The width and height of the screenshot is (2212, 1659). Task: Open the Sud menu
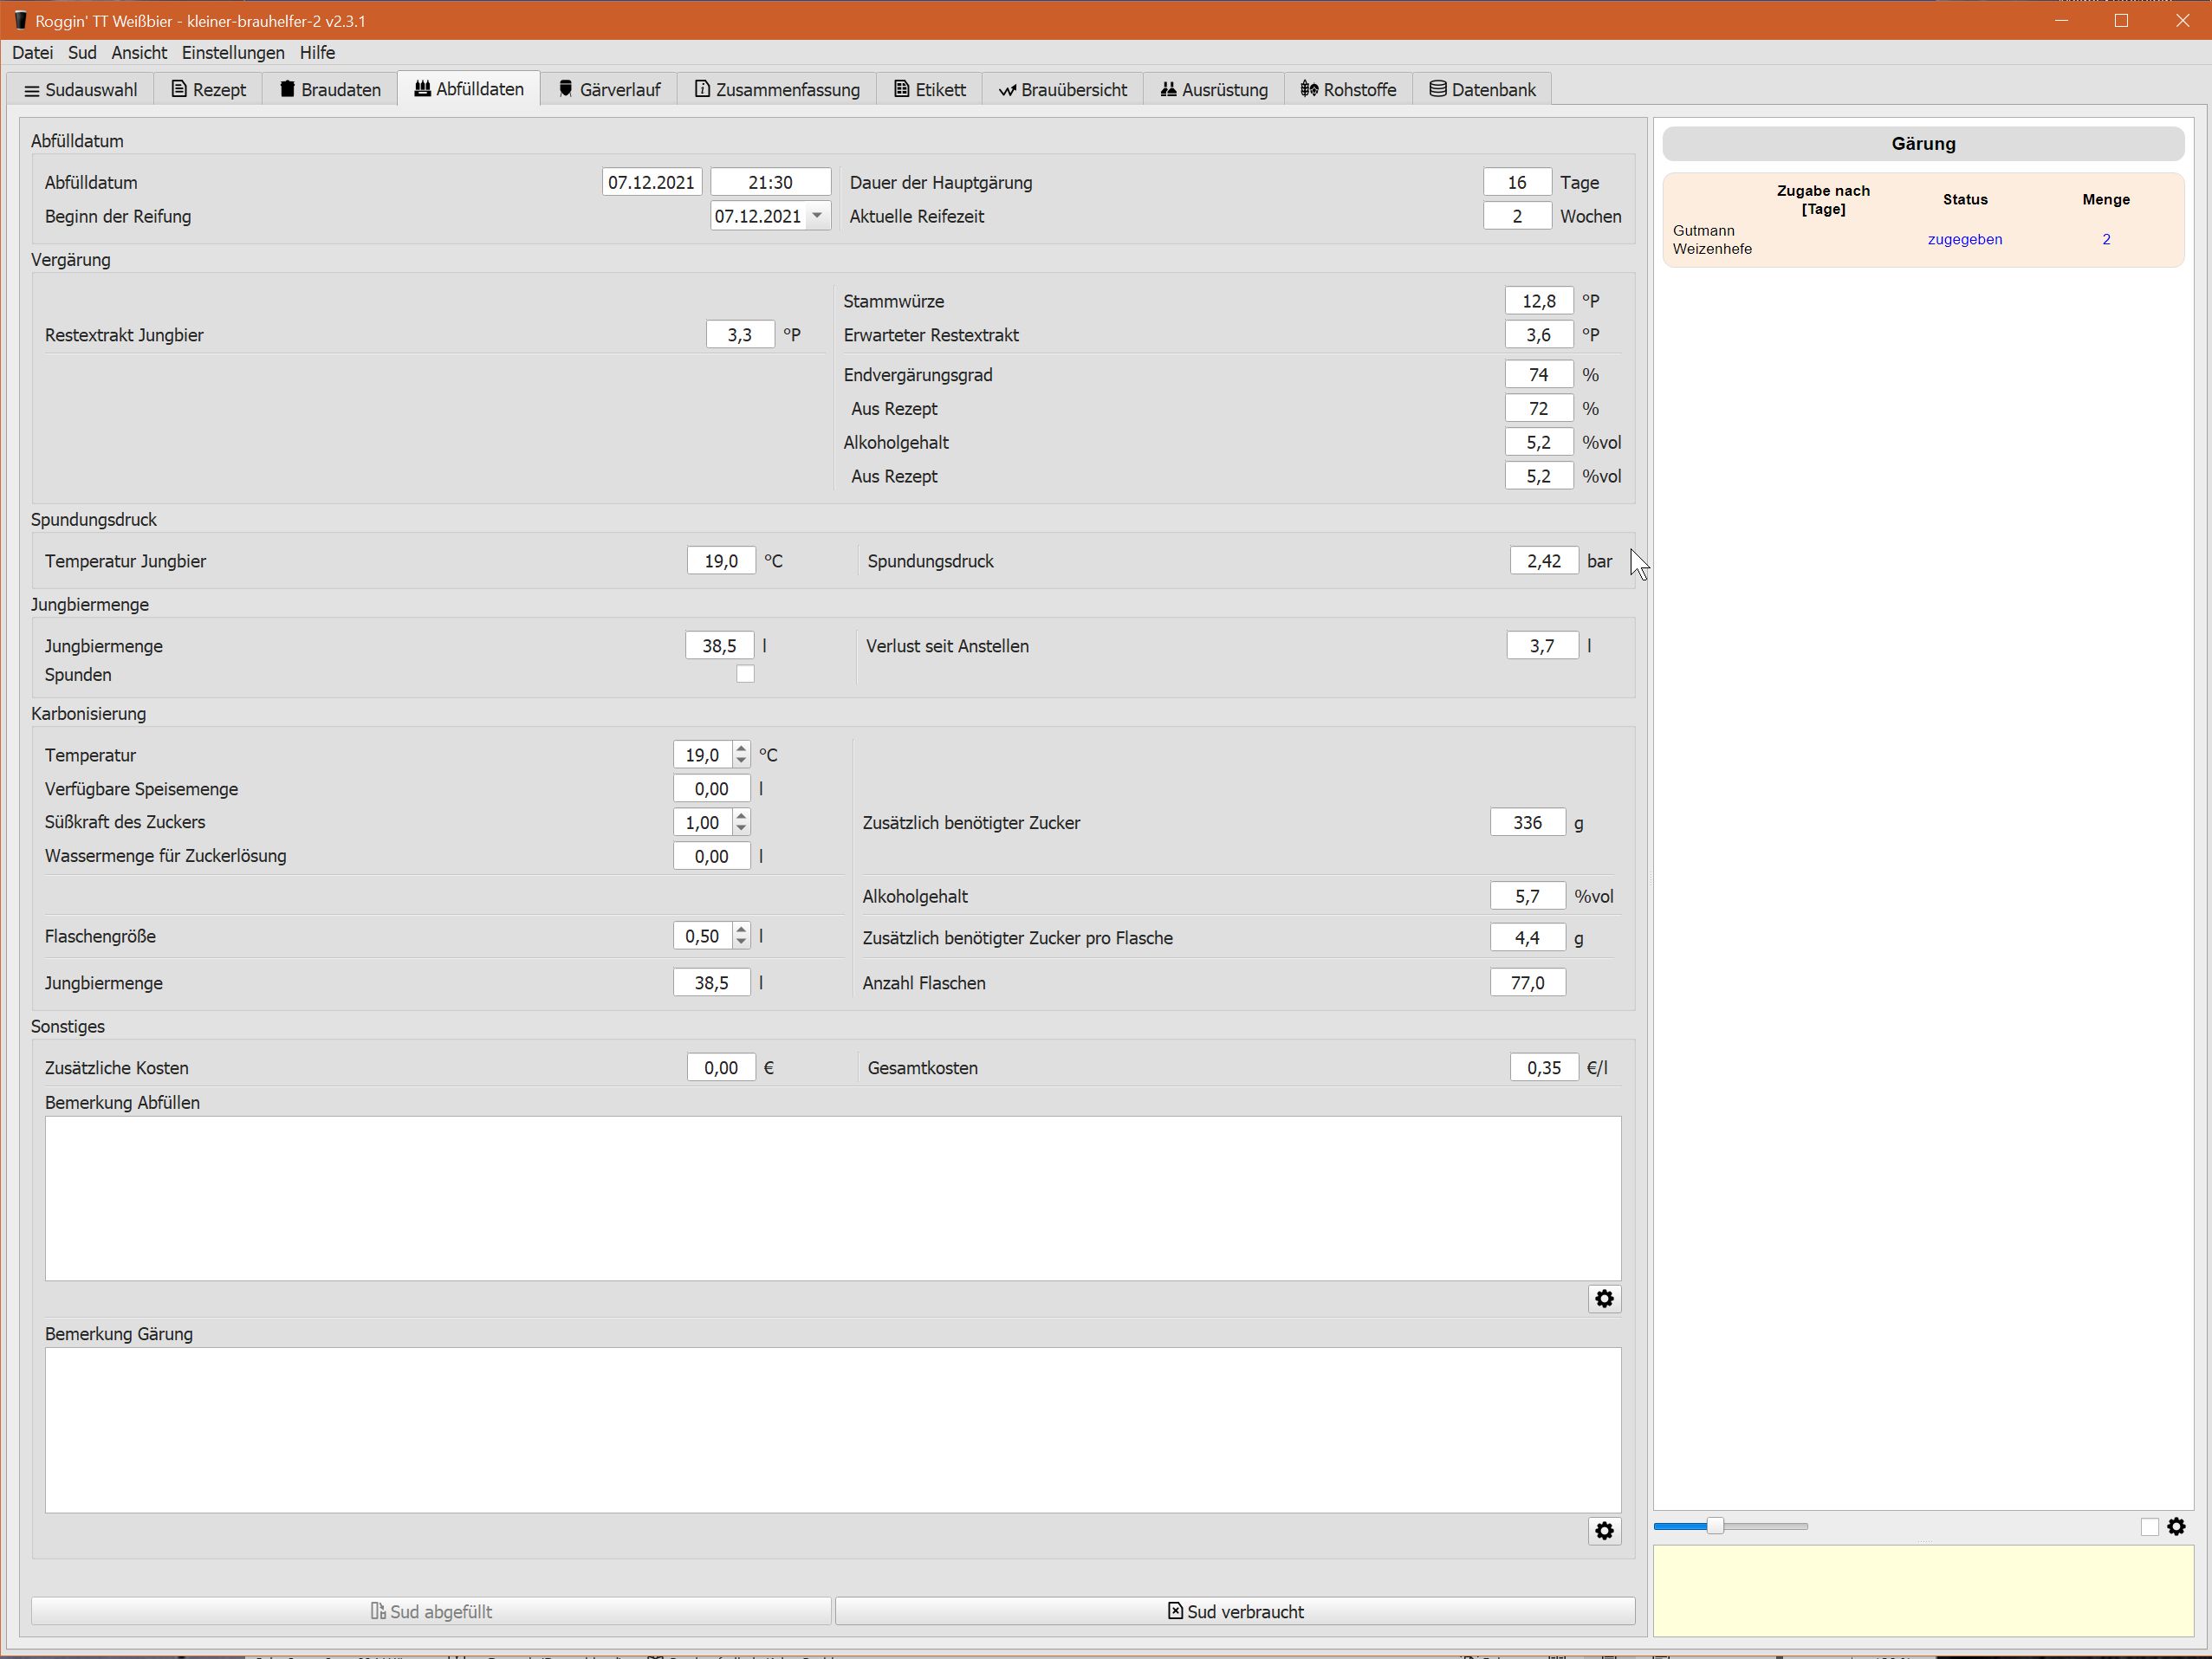pos(82,52)
